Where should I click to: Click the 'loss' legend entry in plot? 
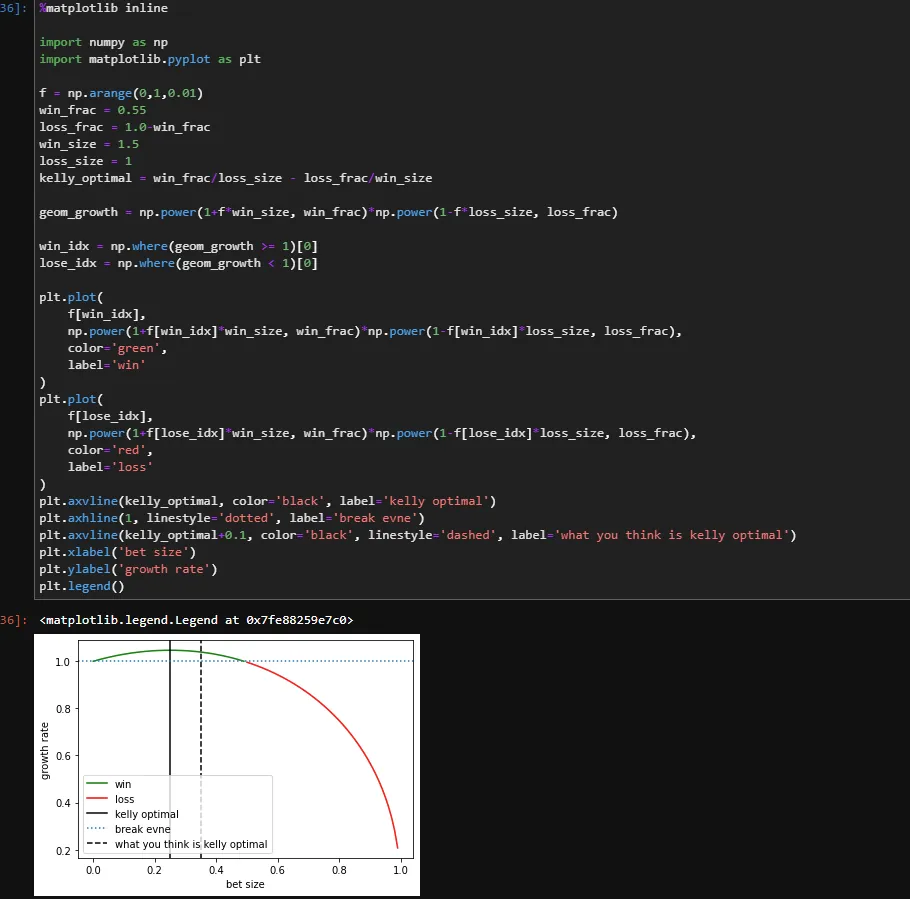click(110, 799)
